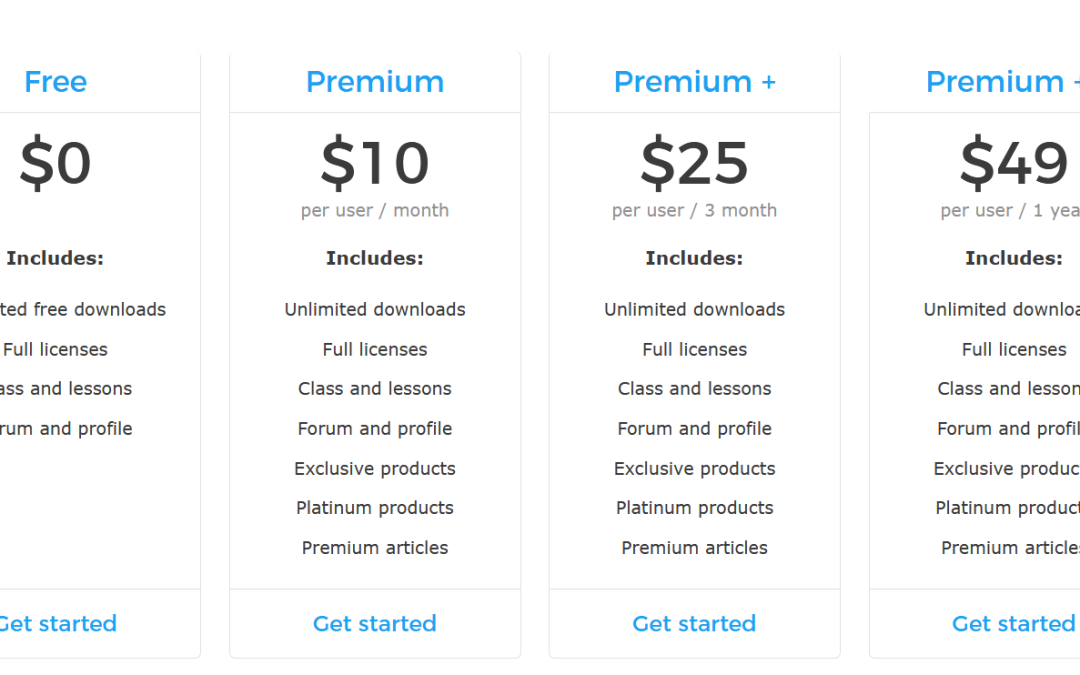Click the 'per user / month' label
1080x675 pixels.
click(x=375, y=210)
